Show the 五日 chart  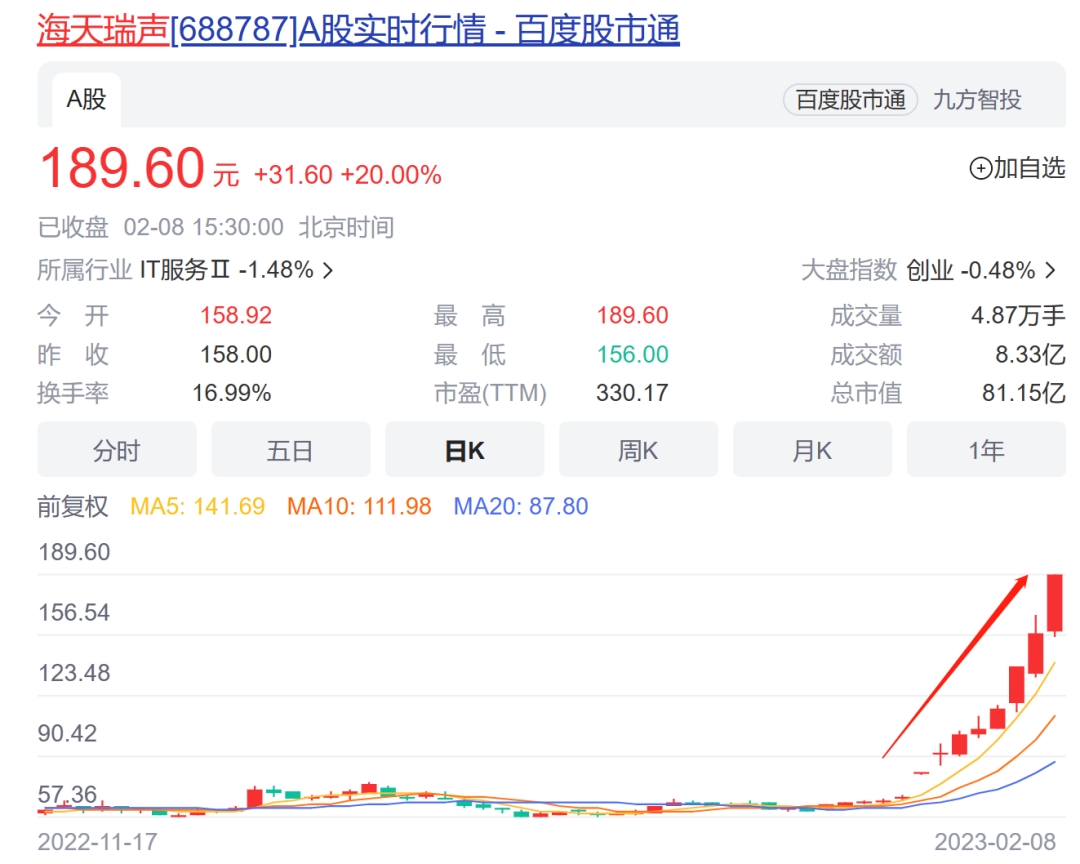click(x=291, y=450)
